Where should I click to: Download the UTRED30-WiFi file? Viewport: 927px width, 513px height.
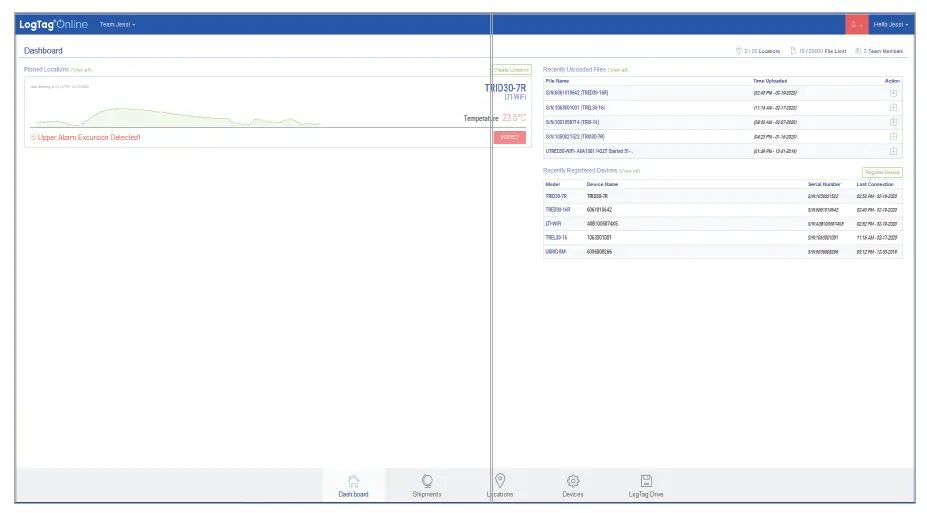(x=893, y=151)
